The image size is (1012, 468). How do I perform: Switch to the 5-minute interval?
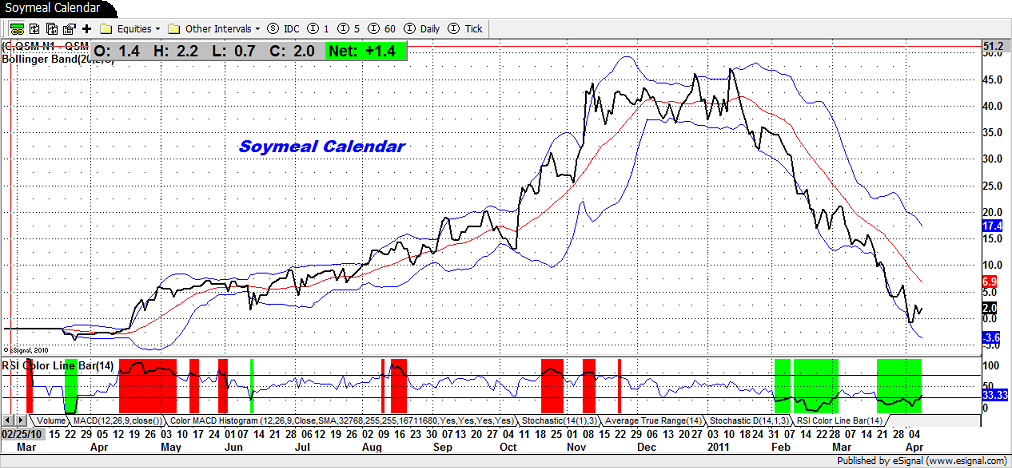coord(349,29)
